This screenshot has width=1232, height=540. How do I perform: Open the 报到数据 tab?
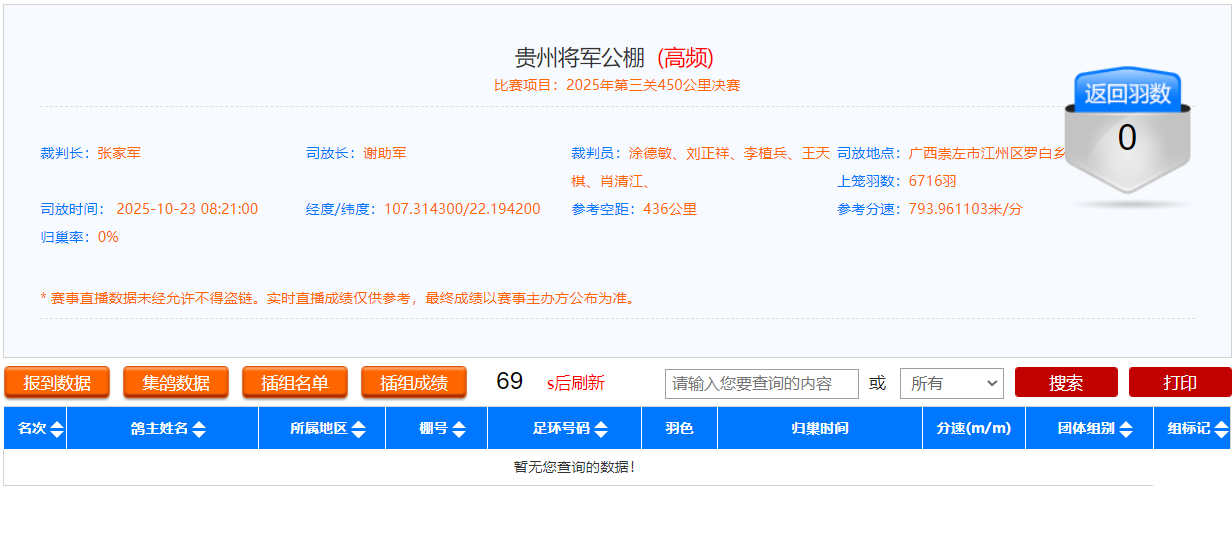click(x=57, y=383)
